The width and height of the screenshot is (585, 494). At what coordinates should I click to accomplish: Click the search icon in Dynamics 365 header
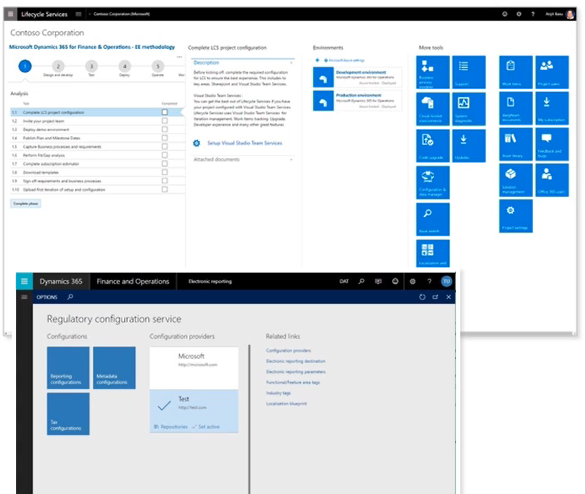(x=361, y=281)
